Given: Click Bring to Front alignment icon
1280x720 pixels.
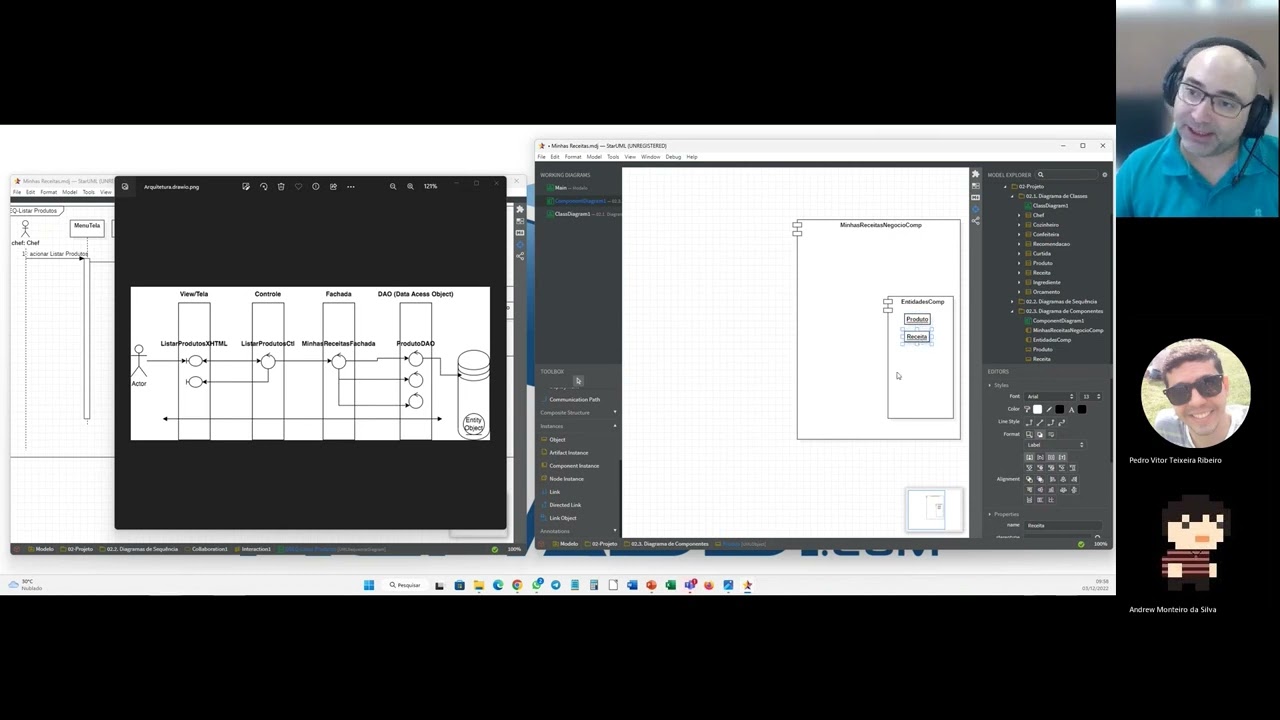Looking at the screenshot, I should click(1029, 479).
